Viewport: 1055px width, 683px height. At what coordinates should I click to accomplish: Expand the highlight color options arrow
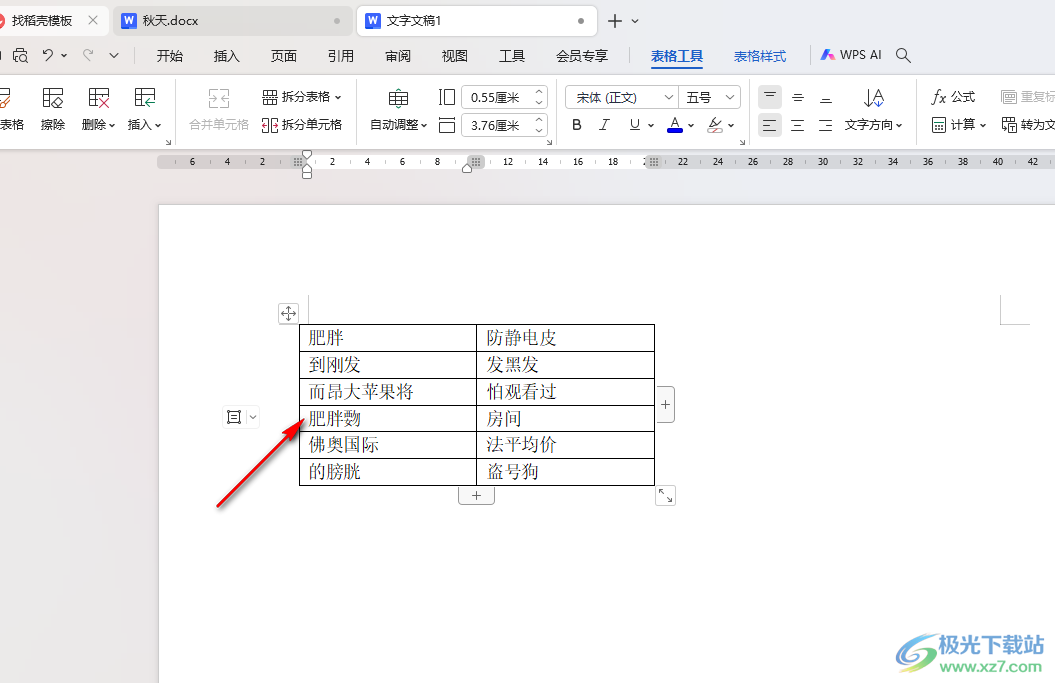pyautogui.click(x=731, y=125)
